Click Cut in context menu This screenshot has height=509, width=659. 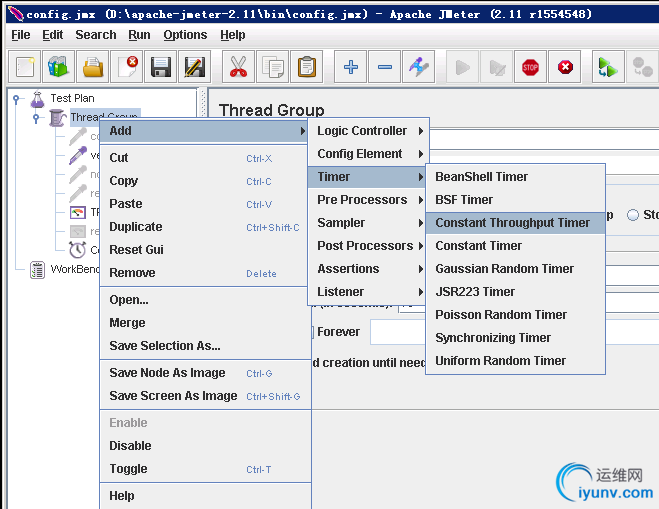[204, 158]
